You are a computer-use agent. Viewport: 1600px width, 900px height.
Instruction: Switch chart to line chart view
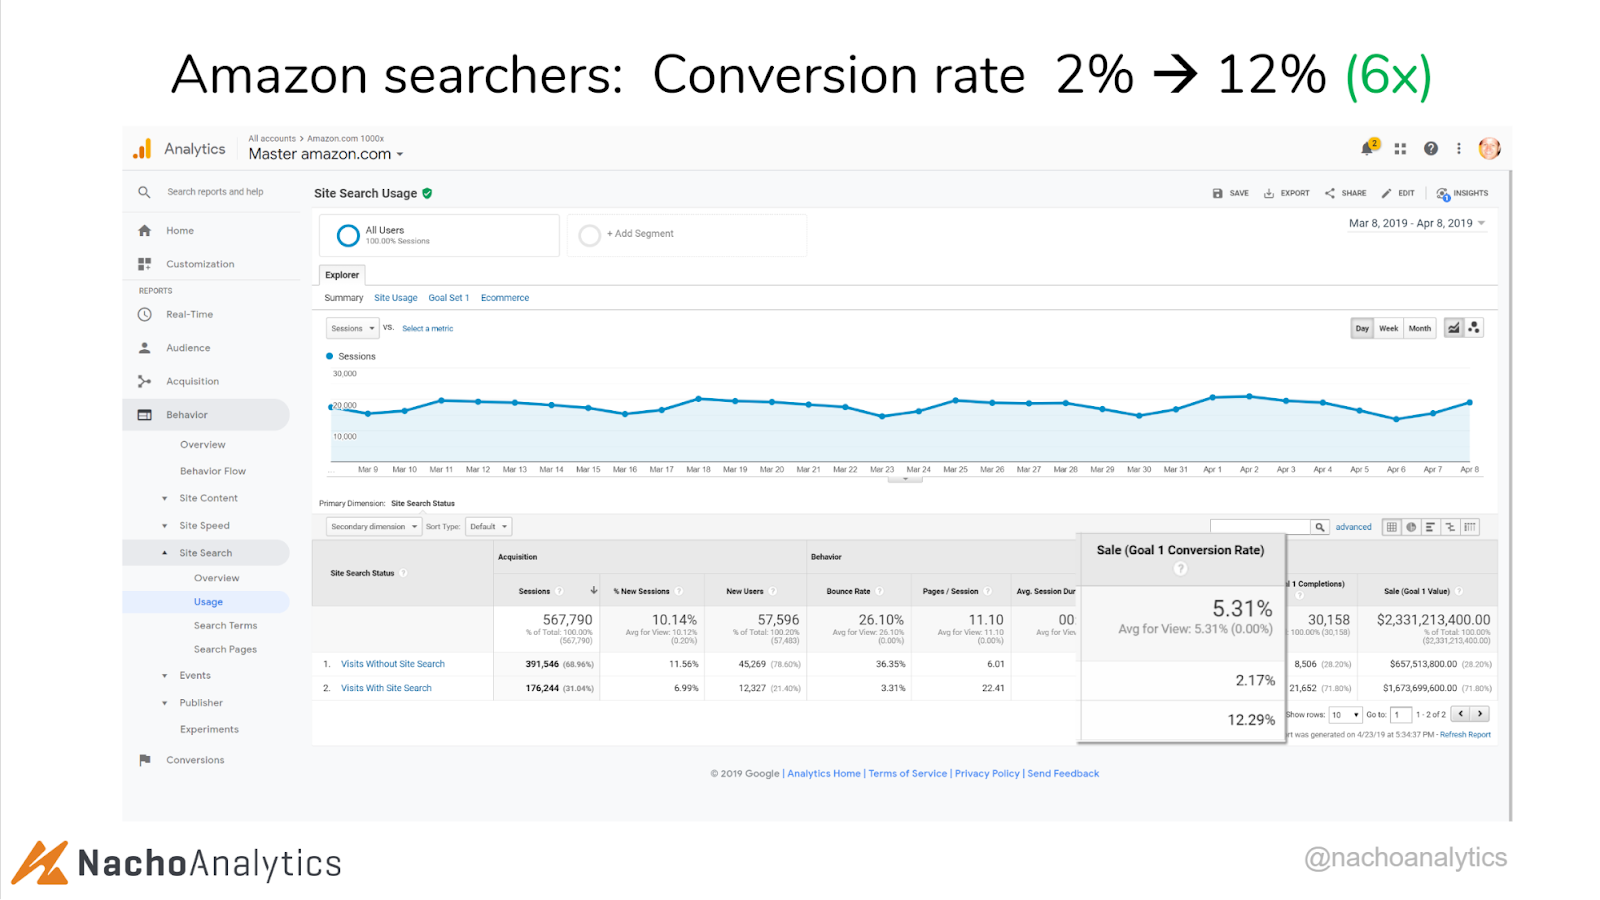1454,328
